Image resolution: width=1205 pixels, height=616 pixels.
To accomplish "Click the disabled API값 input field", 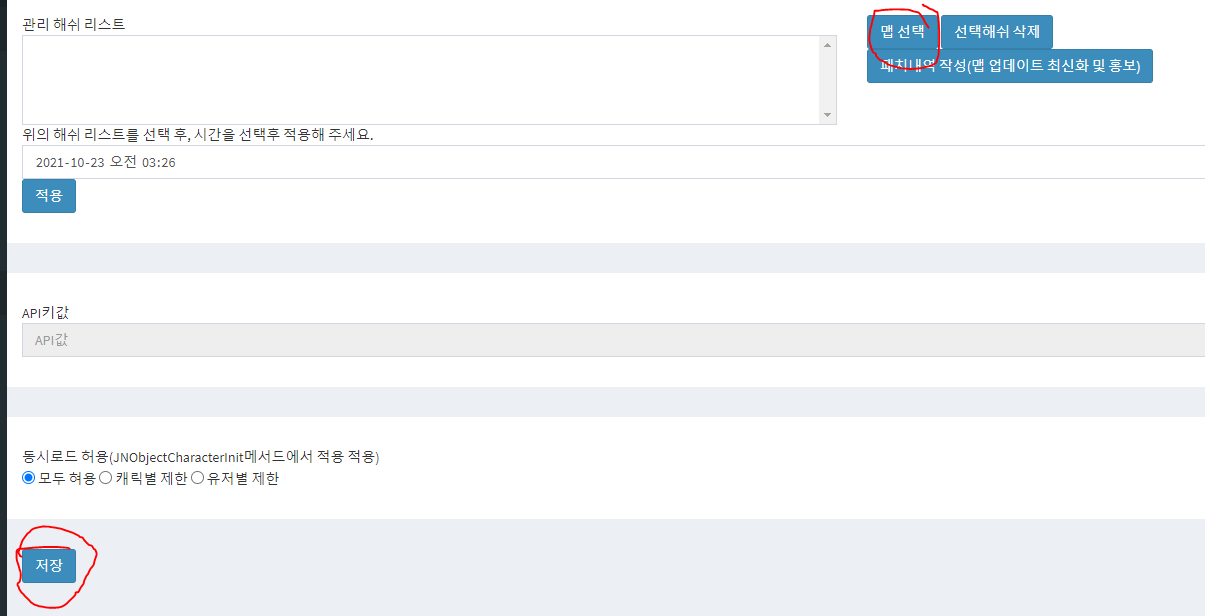I will point(613,340).
